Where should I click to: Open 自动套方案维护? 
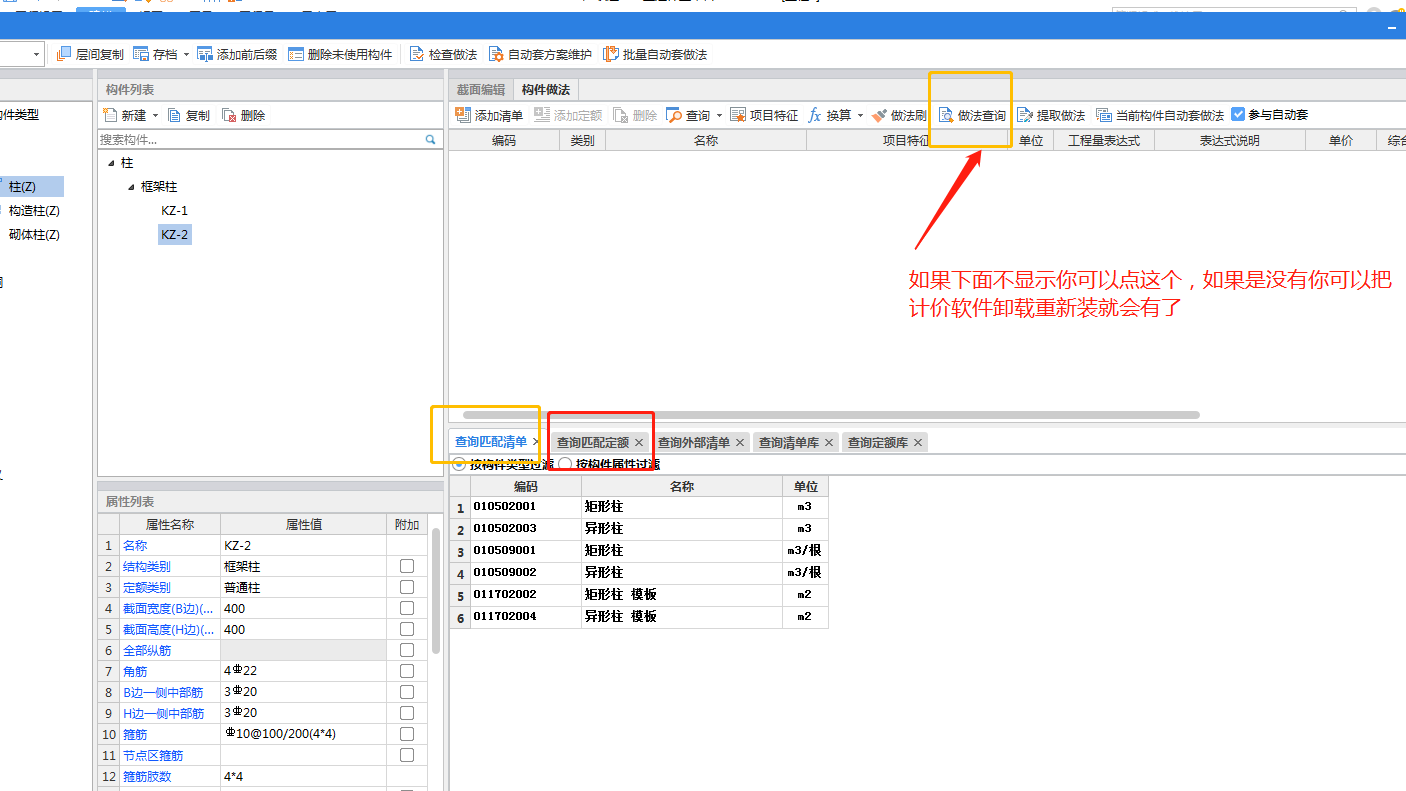tap(540, 54)
